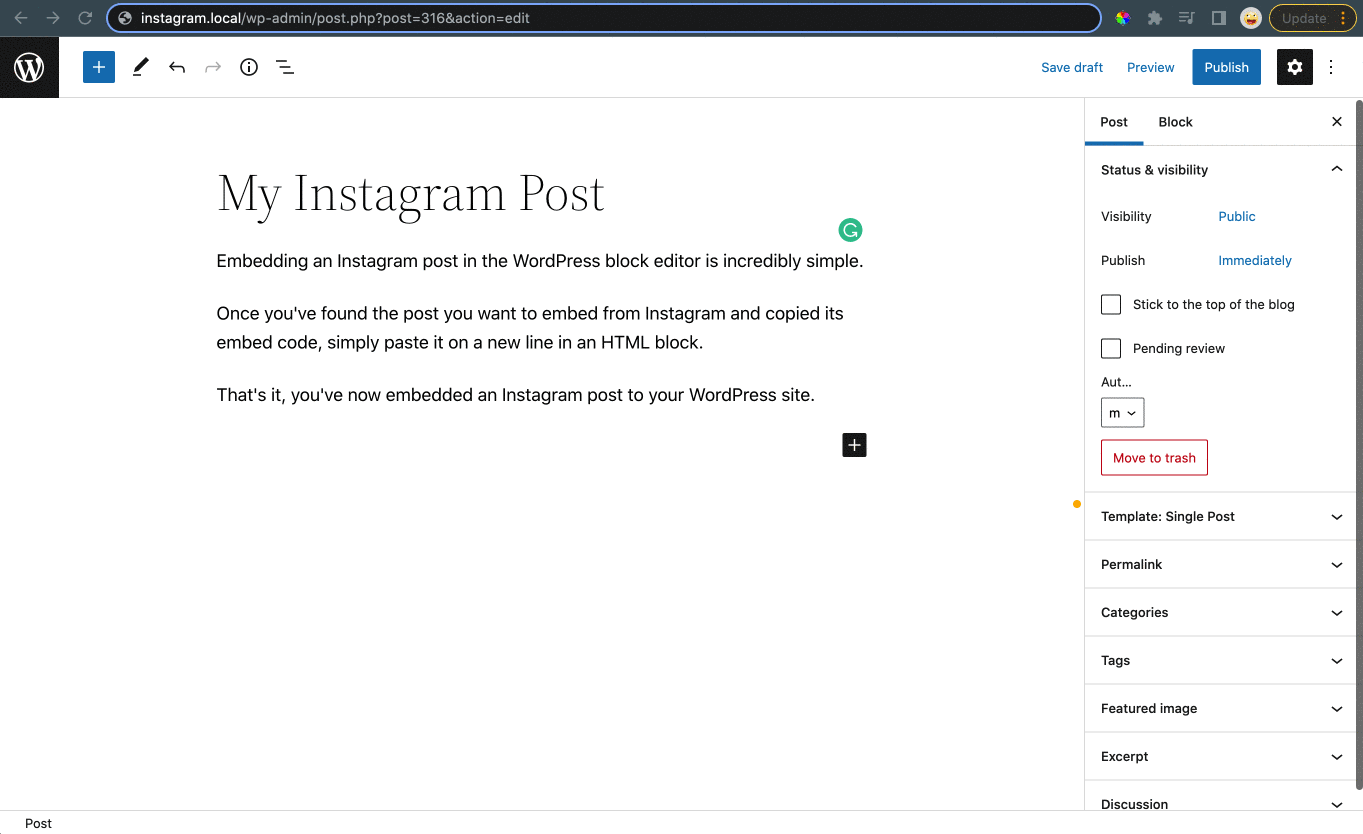Select the Tools pencil icon
The image size is (1363, 834).
(140, 67)
